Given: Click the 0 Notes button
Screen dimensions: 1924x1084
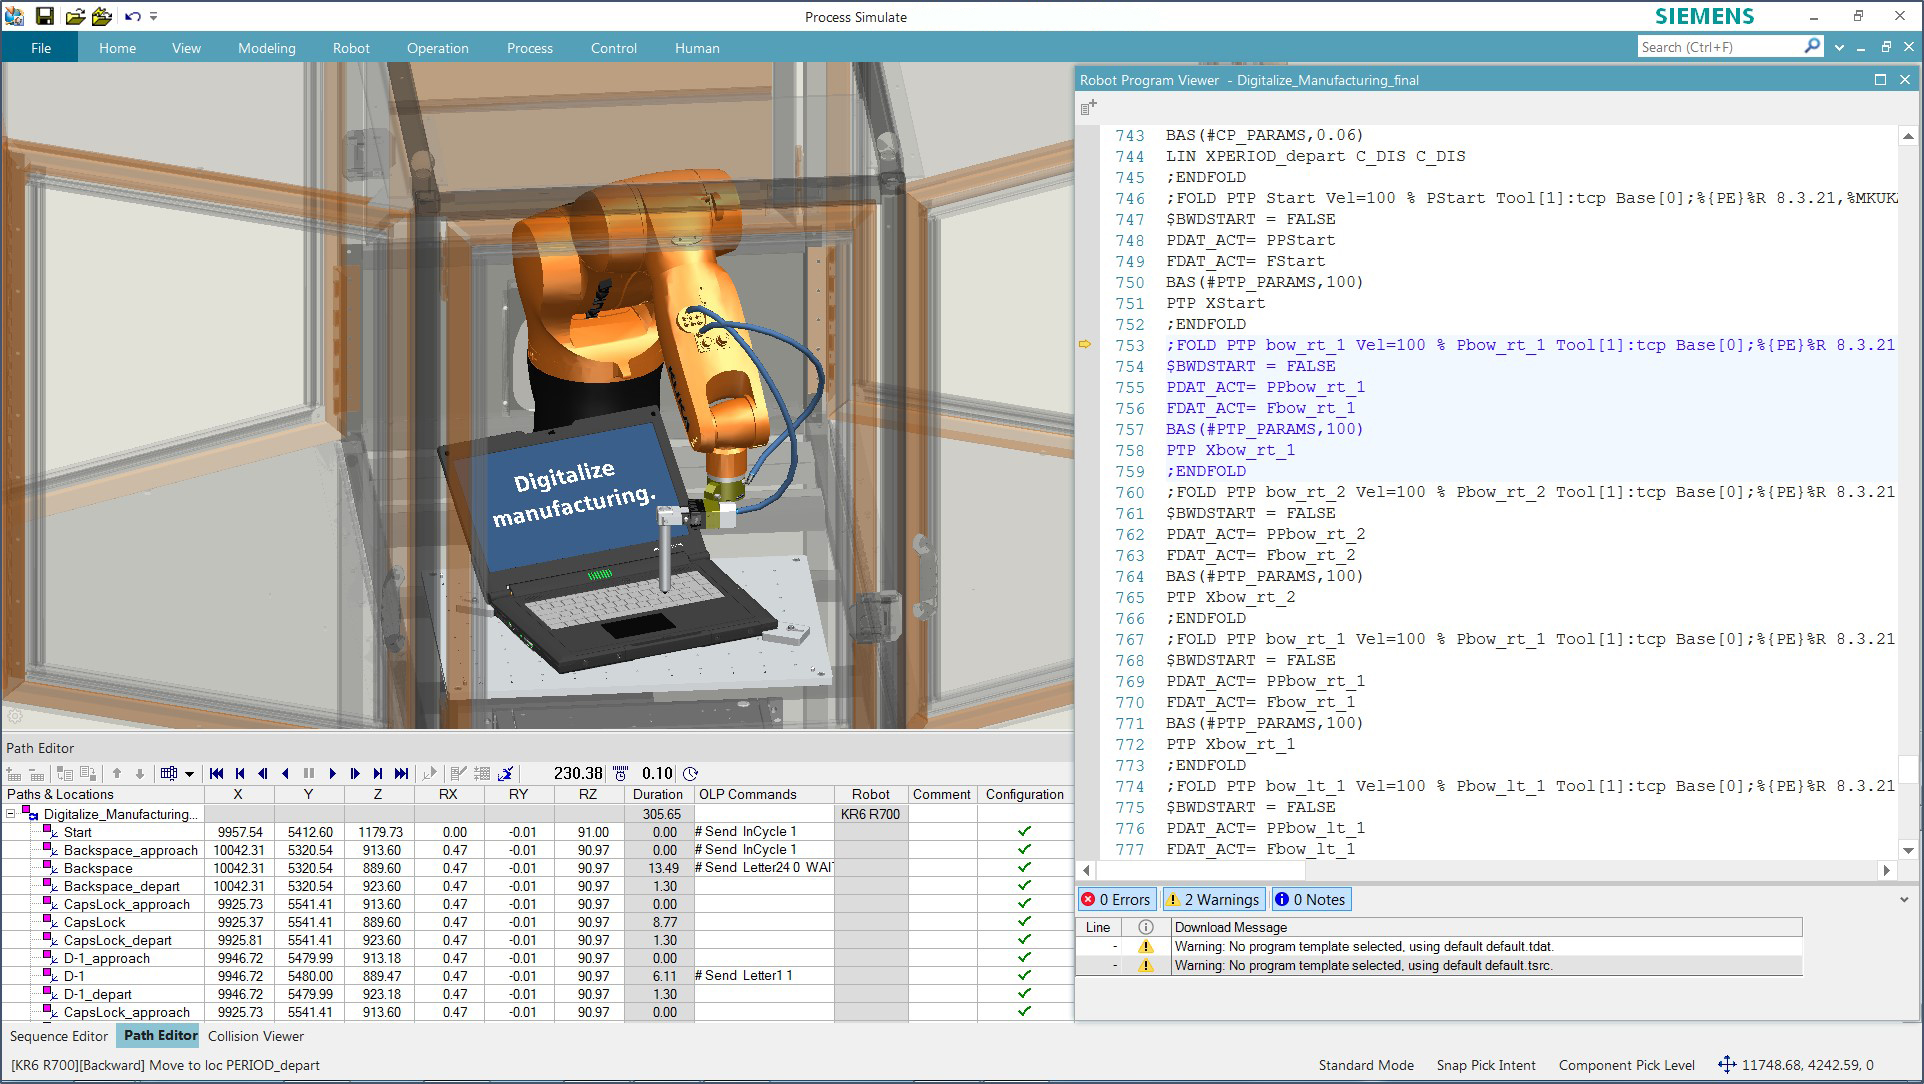Looking at the screenshot, I should tap(1311, 899).
